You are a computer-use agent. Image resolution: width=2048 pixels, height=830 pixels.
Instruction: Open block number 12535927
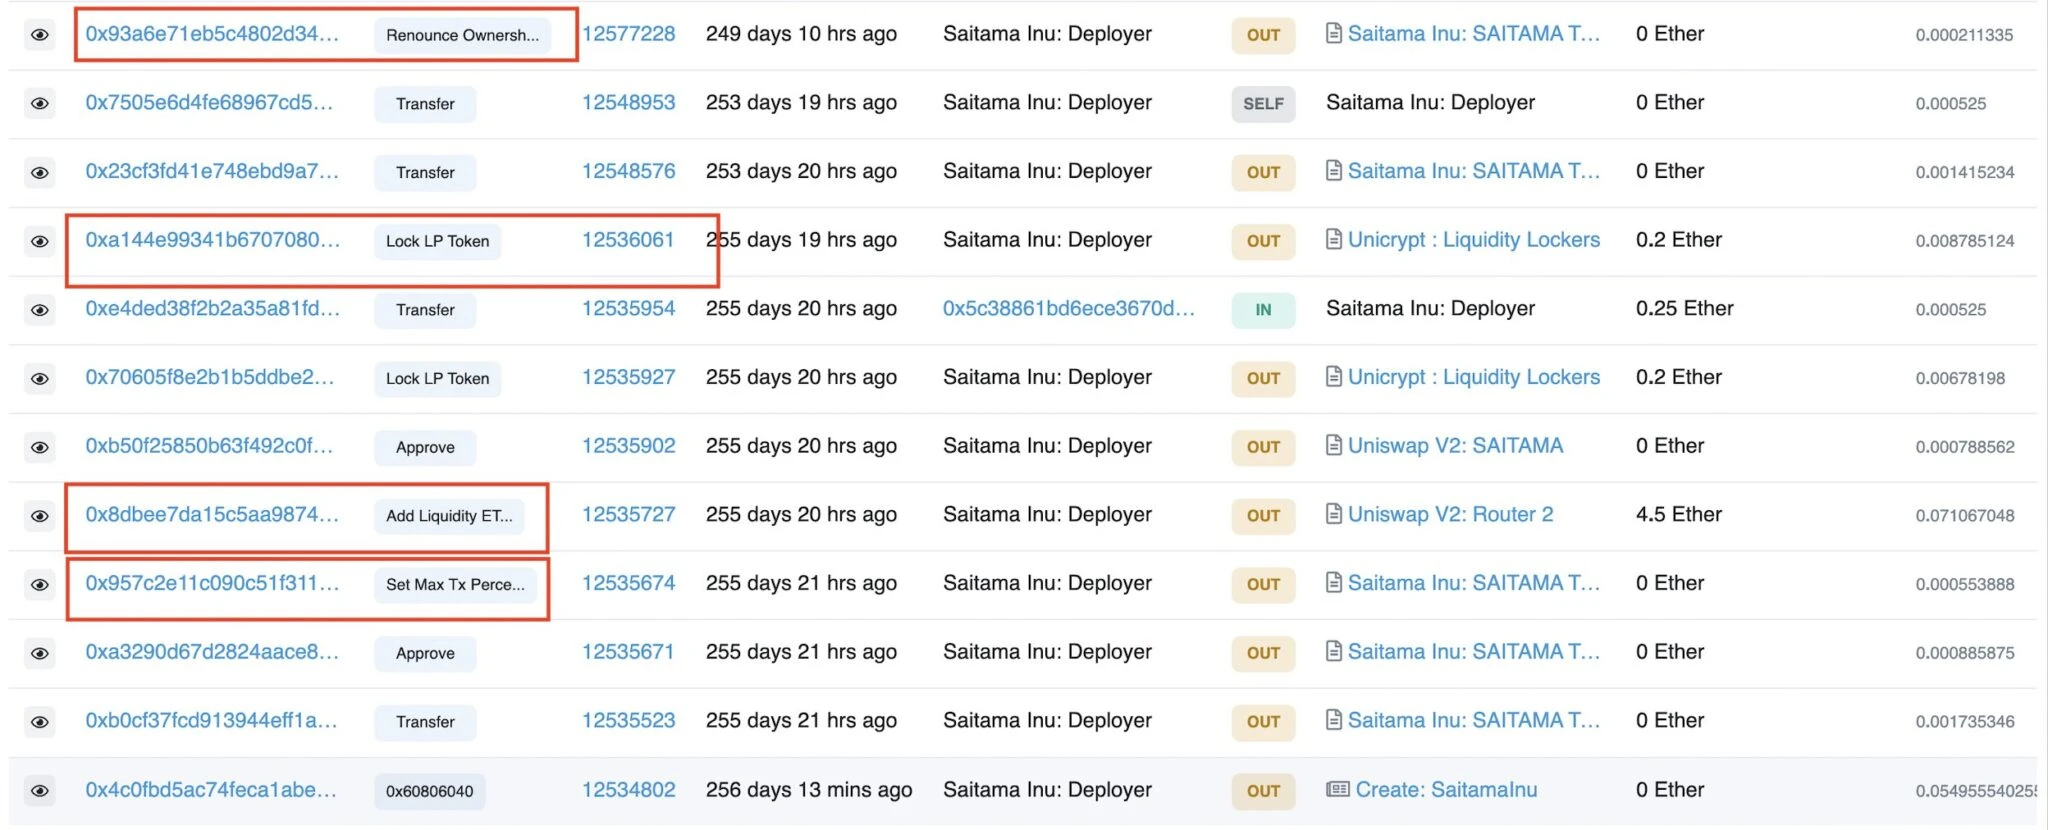[x=629, y=377]
